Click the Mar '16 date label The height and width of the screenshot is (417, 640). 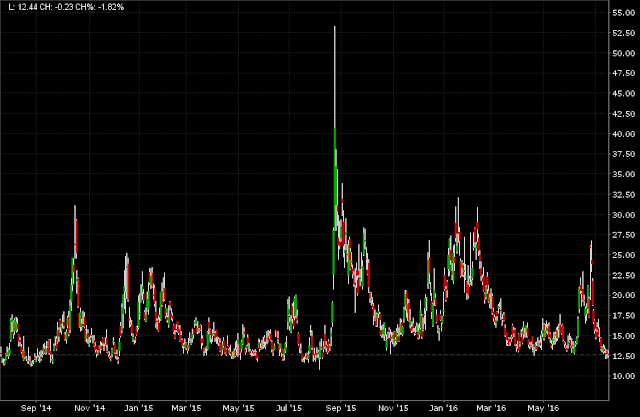click(491, 408)
